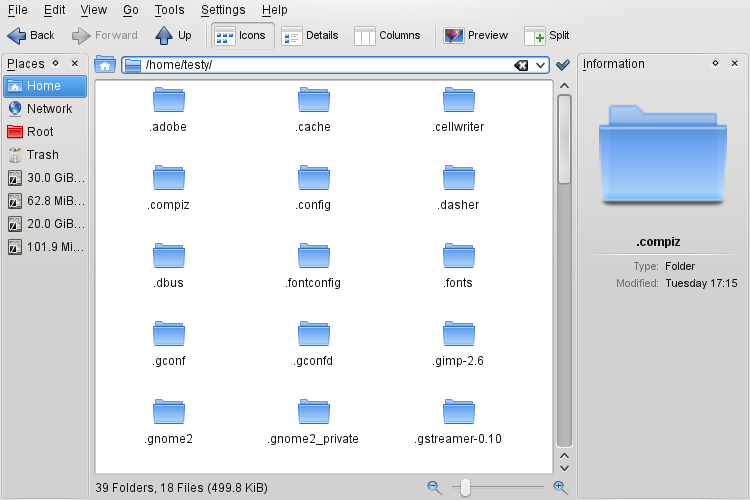Switch to Columns view mode

[x=387, y=36]
